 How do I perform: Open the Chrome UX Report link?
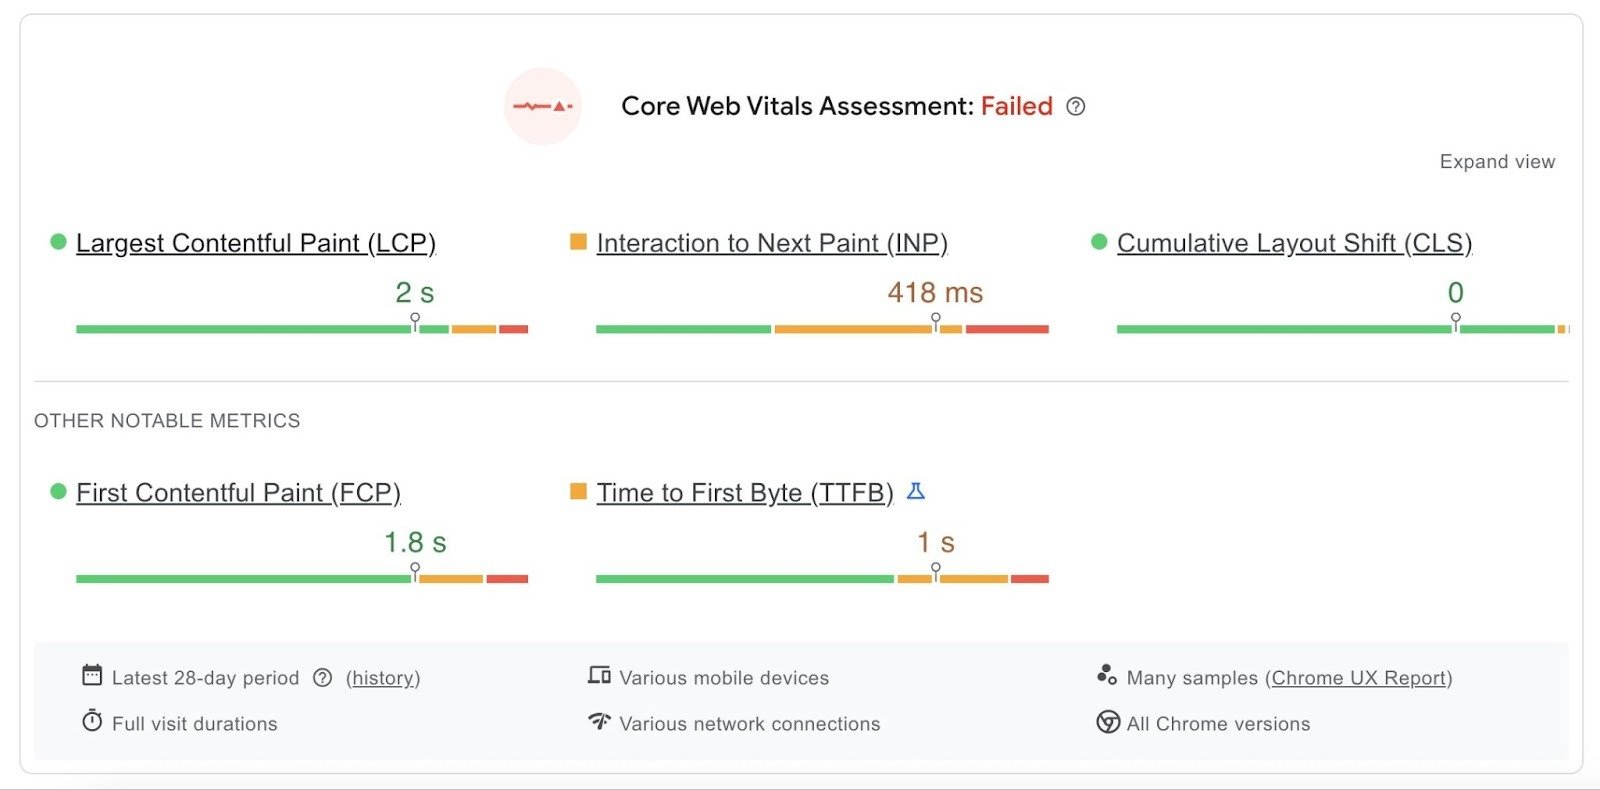[1360, 677]
